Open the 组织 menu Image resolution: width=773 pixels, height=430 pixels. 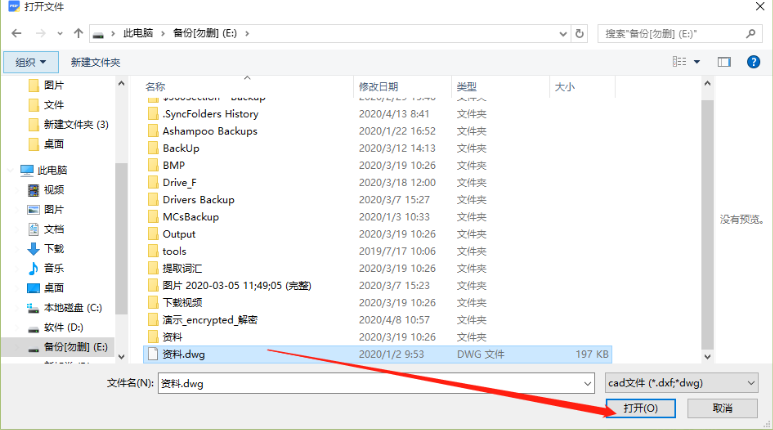[31, 62]
